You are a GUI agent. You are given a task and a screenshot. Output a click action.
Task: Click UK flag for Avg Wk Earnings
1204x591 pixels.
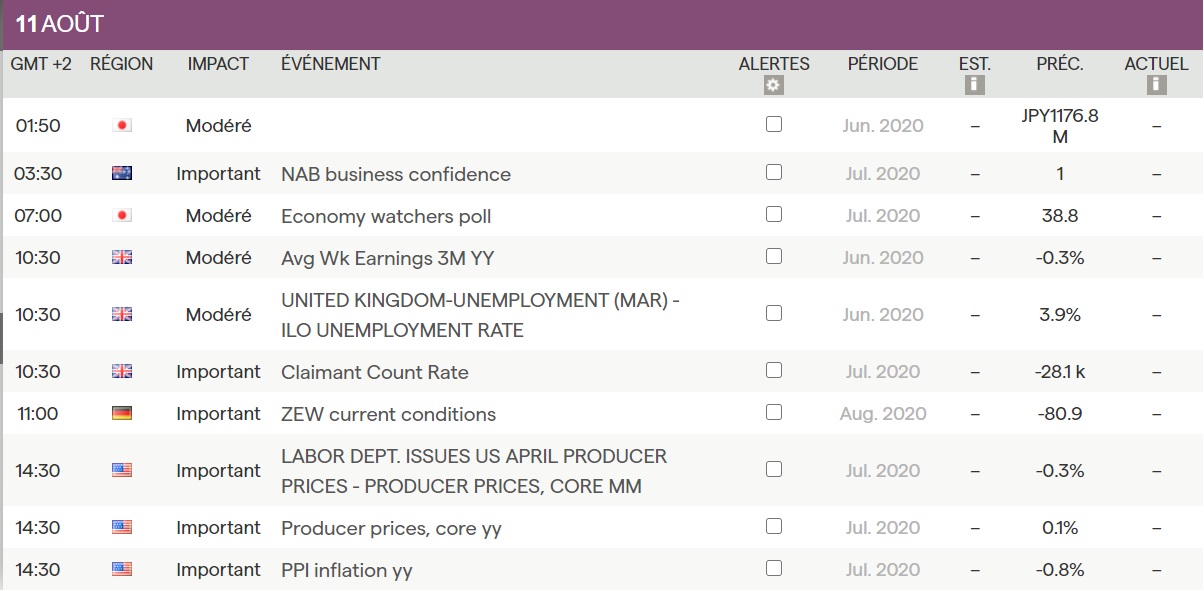122,258
